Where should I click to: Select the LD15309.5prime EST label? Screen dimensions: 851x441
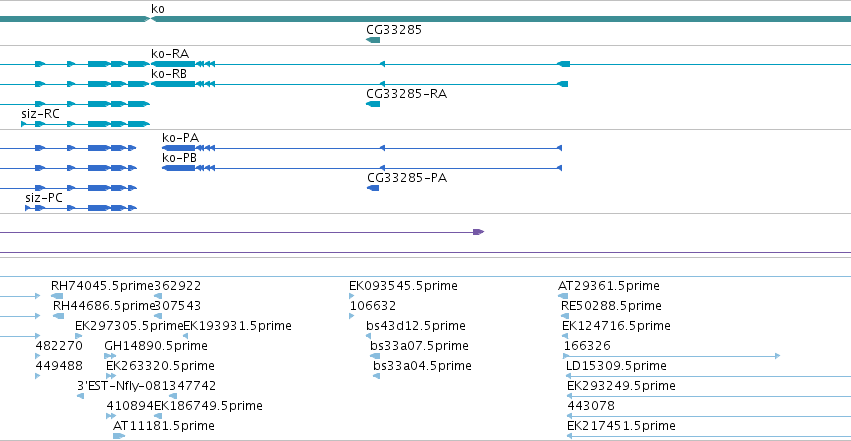point(616,366)
